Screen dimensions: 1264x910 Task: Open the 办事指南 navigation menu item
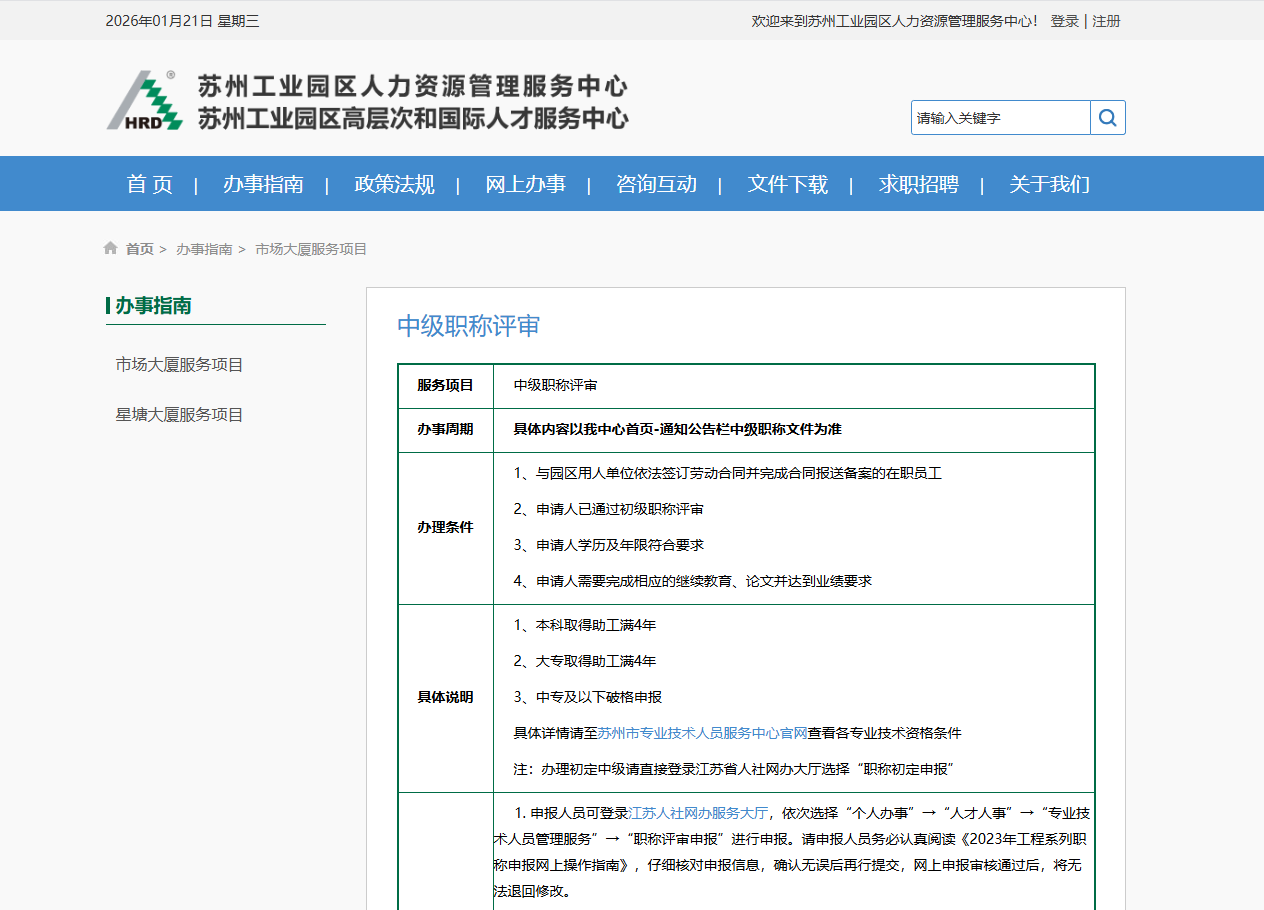coord(263,184)
